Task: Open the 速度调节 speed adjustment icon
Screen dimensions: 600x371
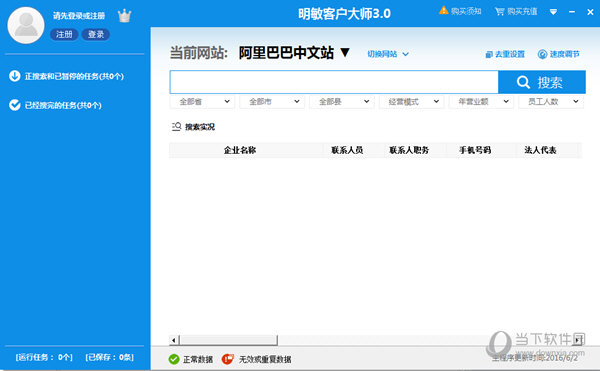Action: tap(542, 54)
